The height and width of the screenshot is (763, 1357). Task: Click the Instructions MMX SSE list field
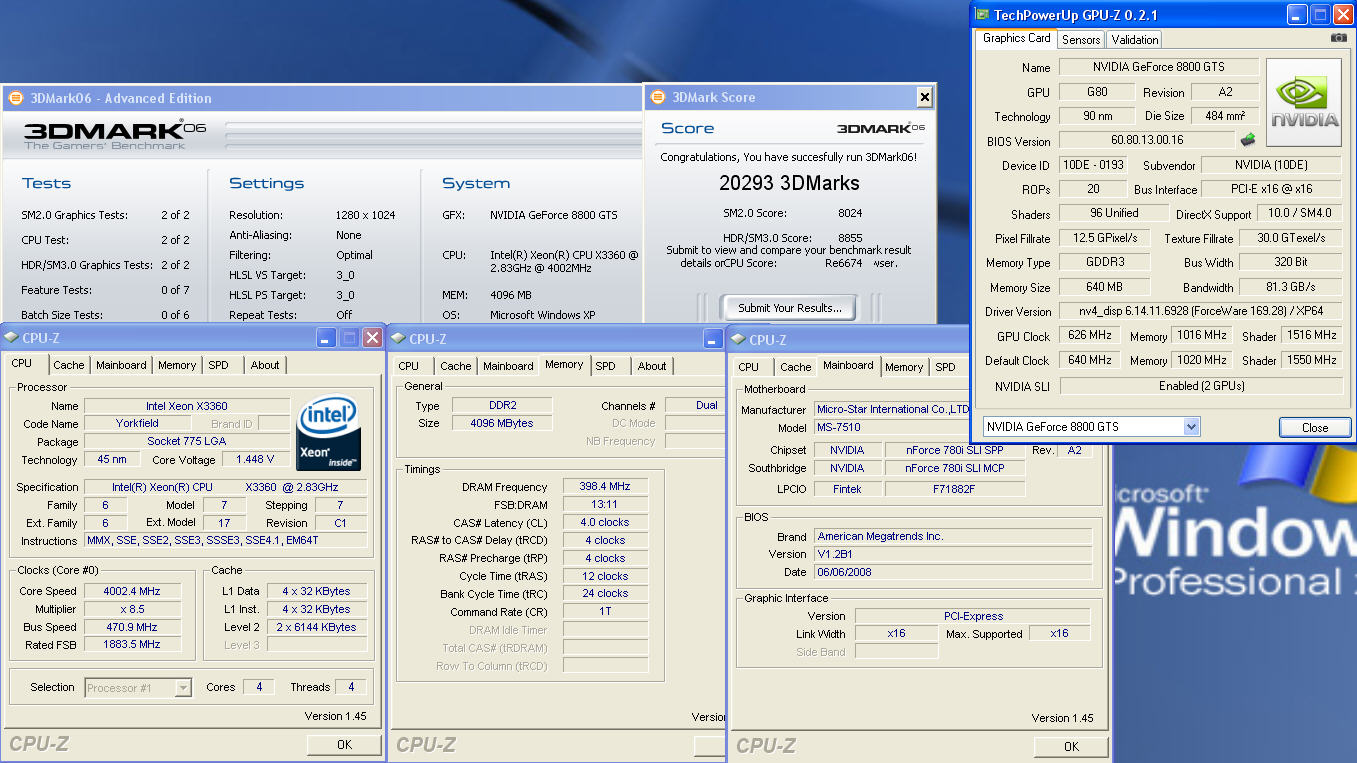[x=225, y=540]
